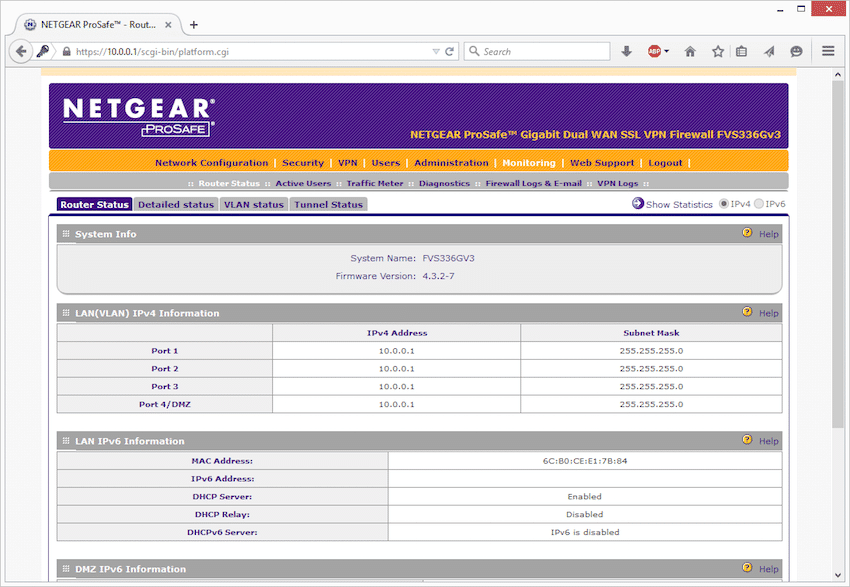This screenshot has width=850, height=587.
Task: Reload the page with the refresh icon
Action: [x=449, y=51]
